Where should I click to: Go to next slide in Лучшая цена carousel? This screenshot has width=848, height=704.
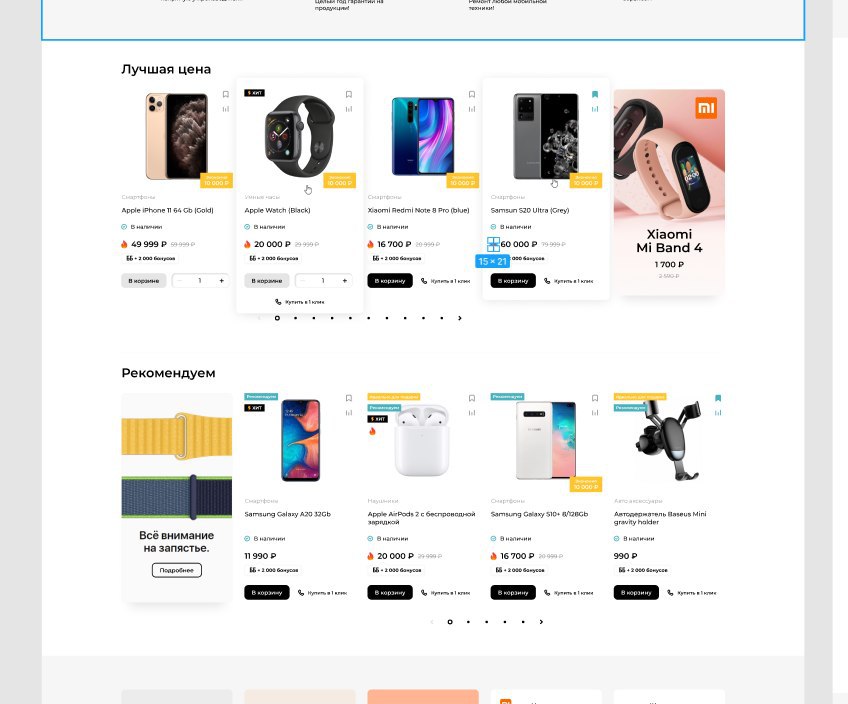click(460, 318)
